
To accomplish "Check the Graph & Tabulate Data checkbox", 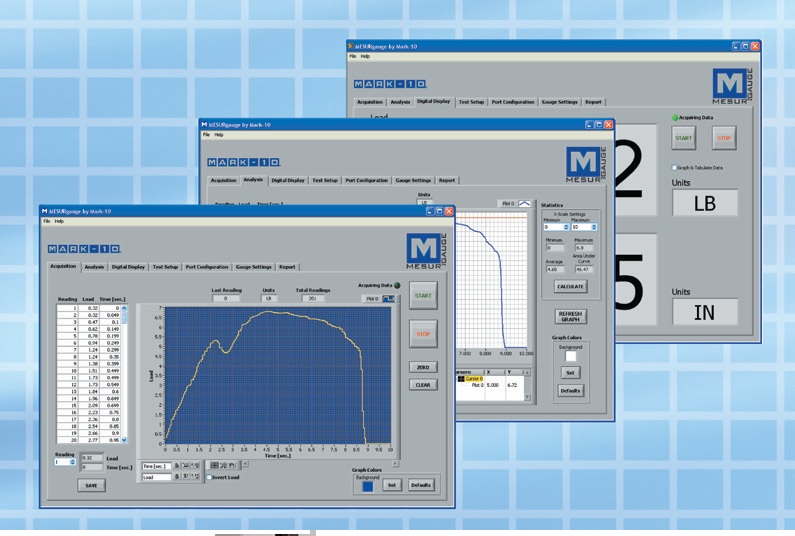I will point(674,168).
